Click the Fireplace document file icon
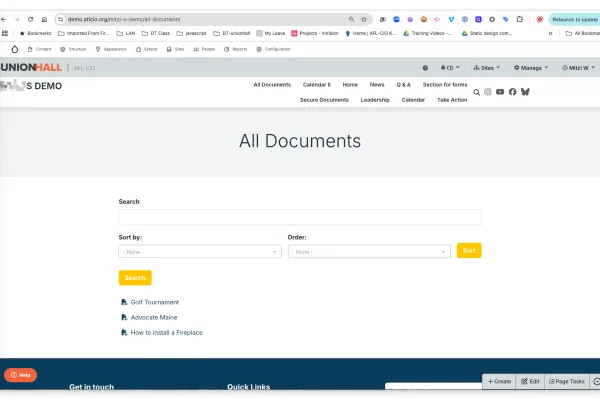 124,333
